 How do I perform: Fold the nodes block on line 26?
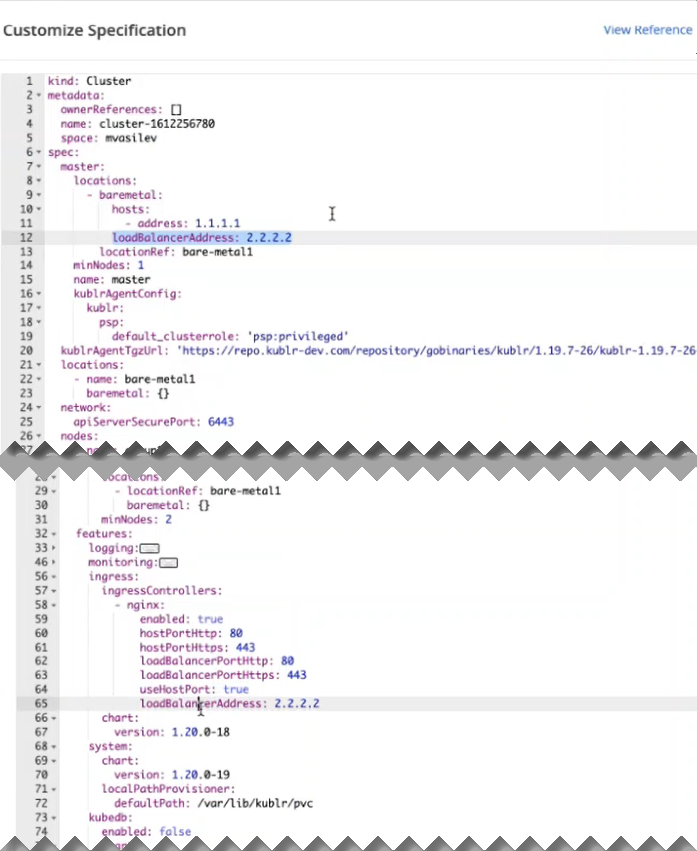[39, 436]
